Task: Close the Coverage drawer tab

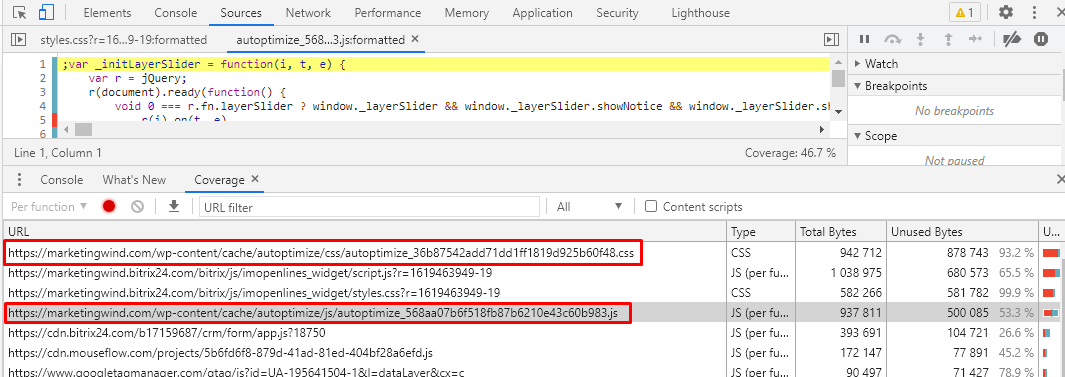Action: pos(255,179)
